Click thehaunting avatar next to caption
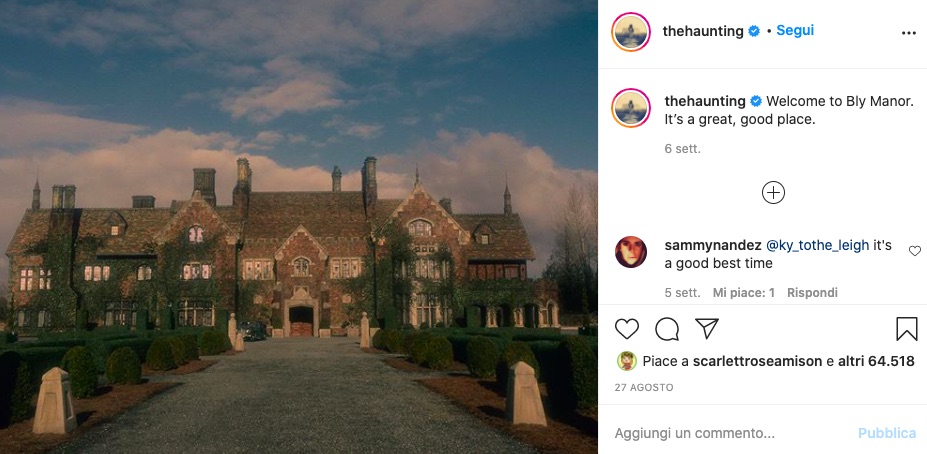 [x=631, y=108]
